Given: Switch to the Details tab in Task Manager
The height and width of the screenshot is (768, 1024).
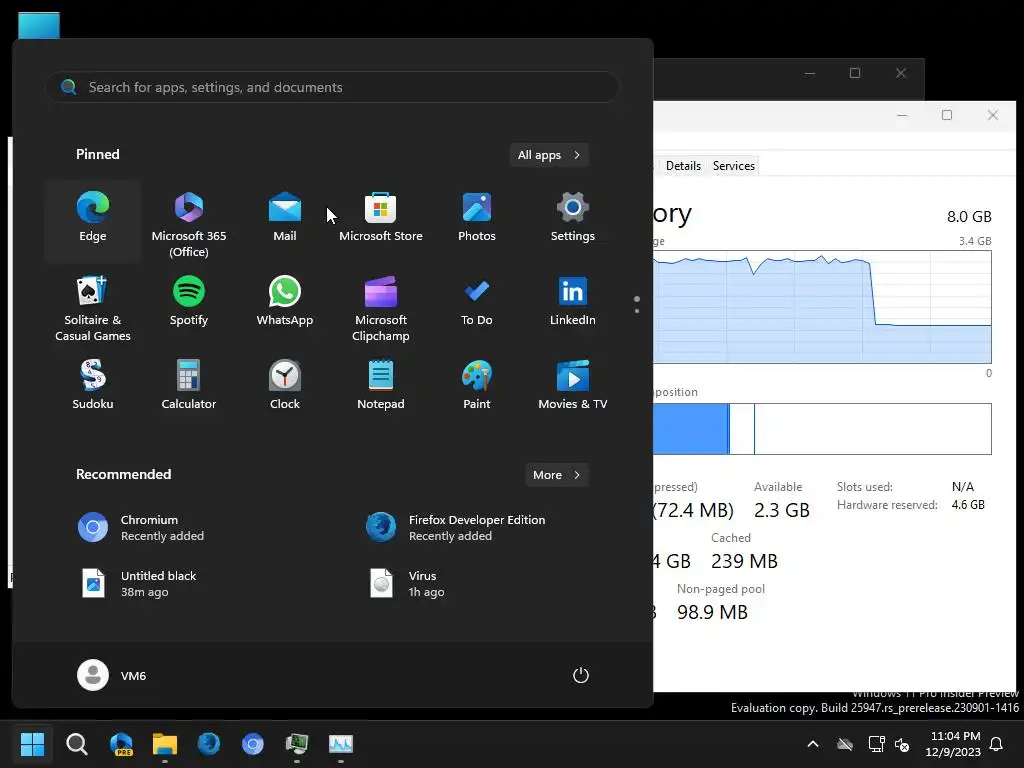Looking at the screenshot, I should click(x=683, y=166).
